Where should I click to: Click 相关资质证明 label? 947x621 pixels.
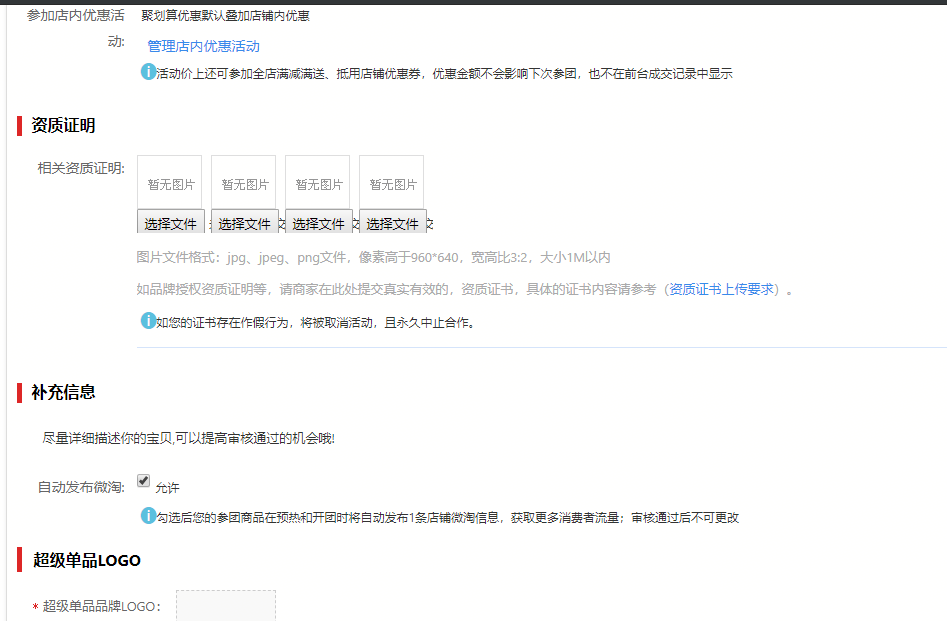coord(81,168)
